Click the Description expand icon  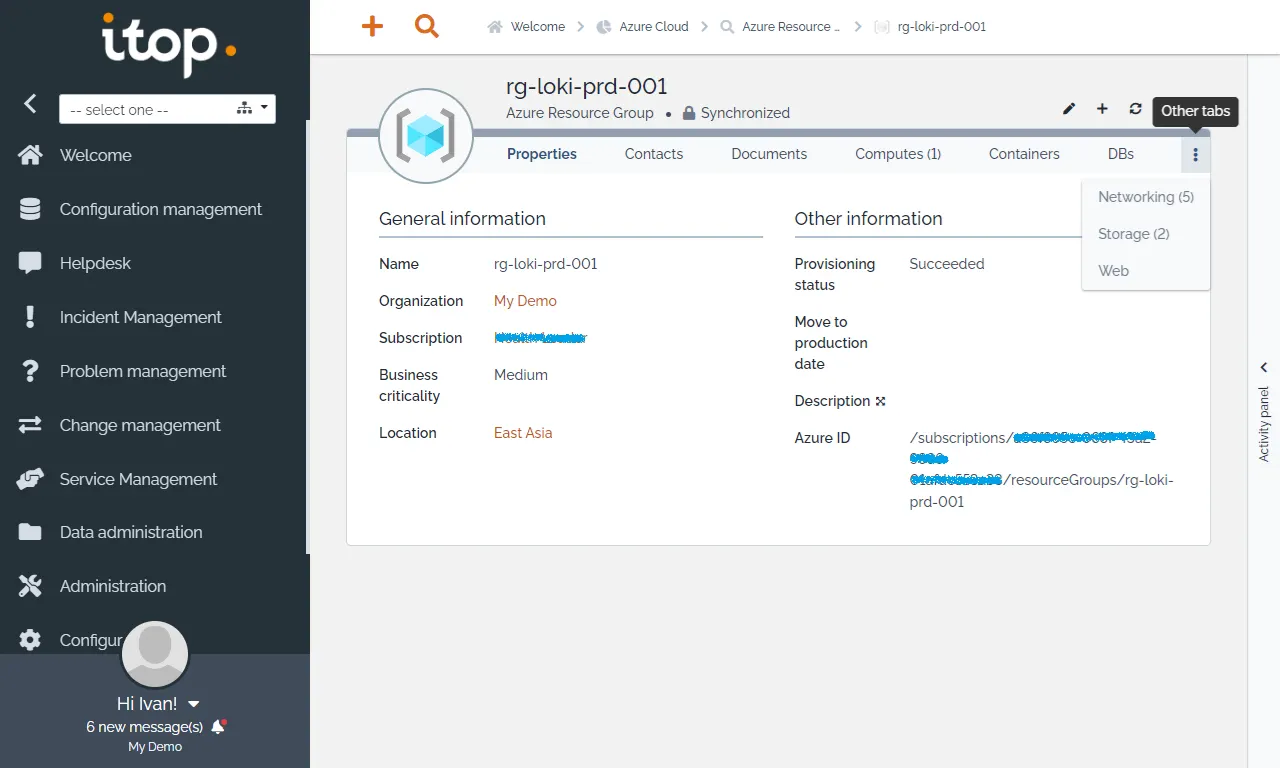[x=881, y=401]
